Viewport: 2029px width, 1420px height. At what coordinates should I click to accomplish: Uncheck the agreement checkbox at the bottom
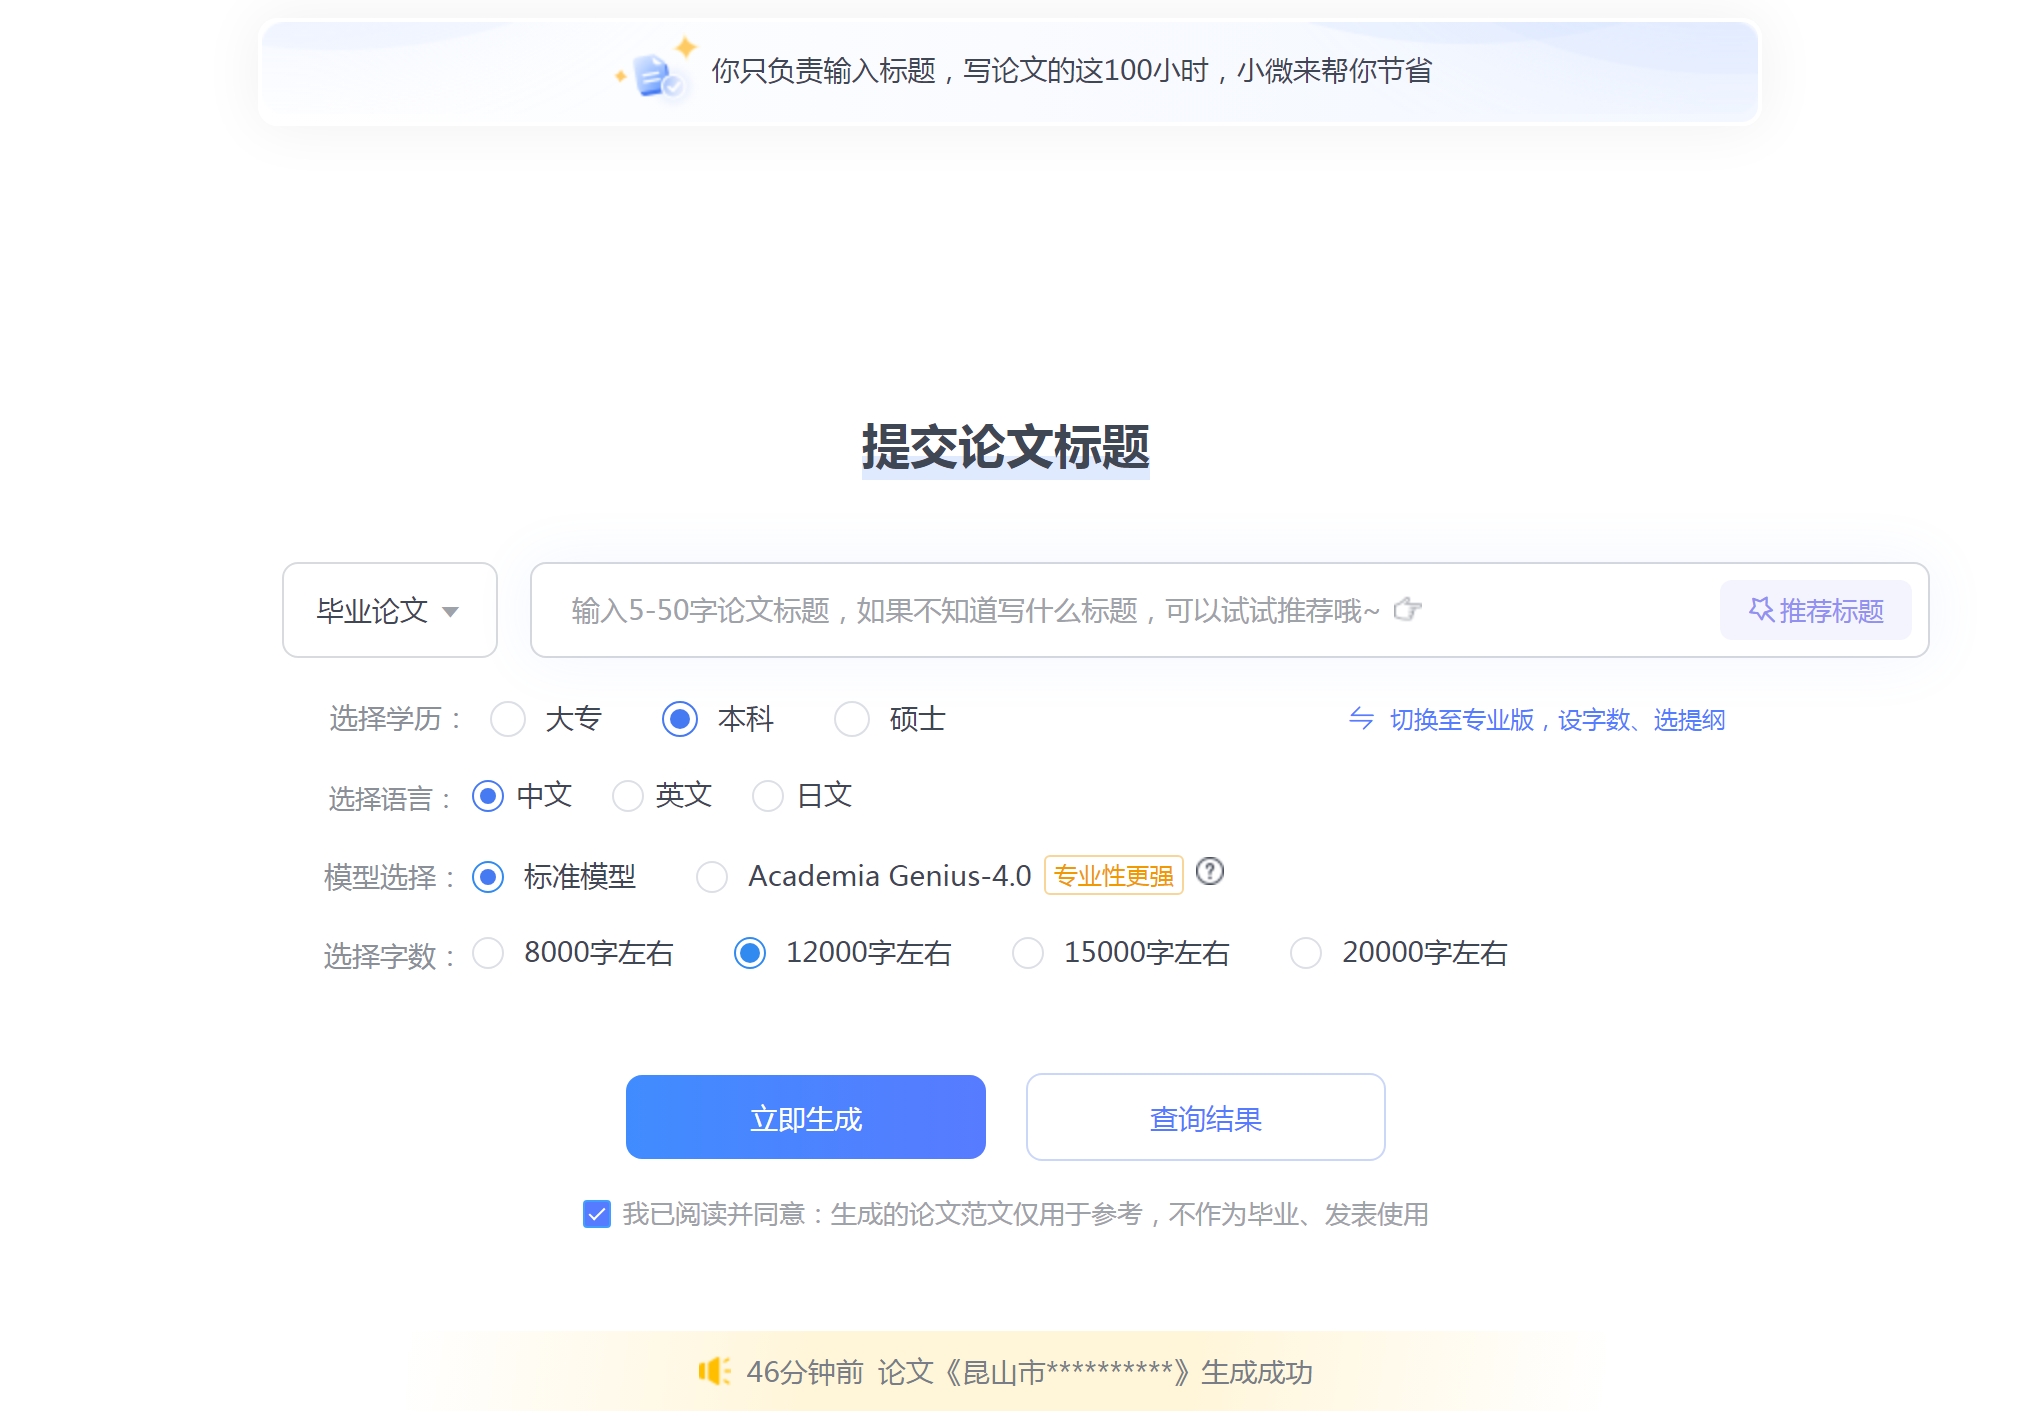[x=597, y=1214]
